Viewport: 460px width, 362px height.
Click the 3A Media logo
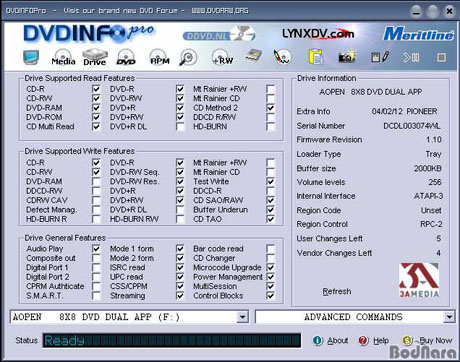419,280
